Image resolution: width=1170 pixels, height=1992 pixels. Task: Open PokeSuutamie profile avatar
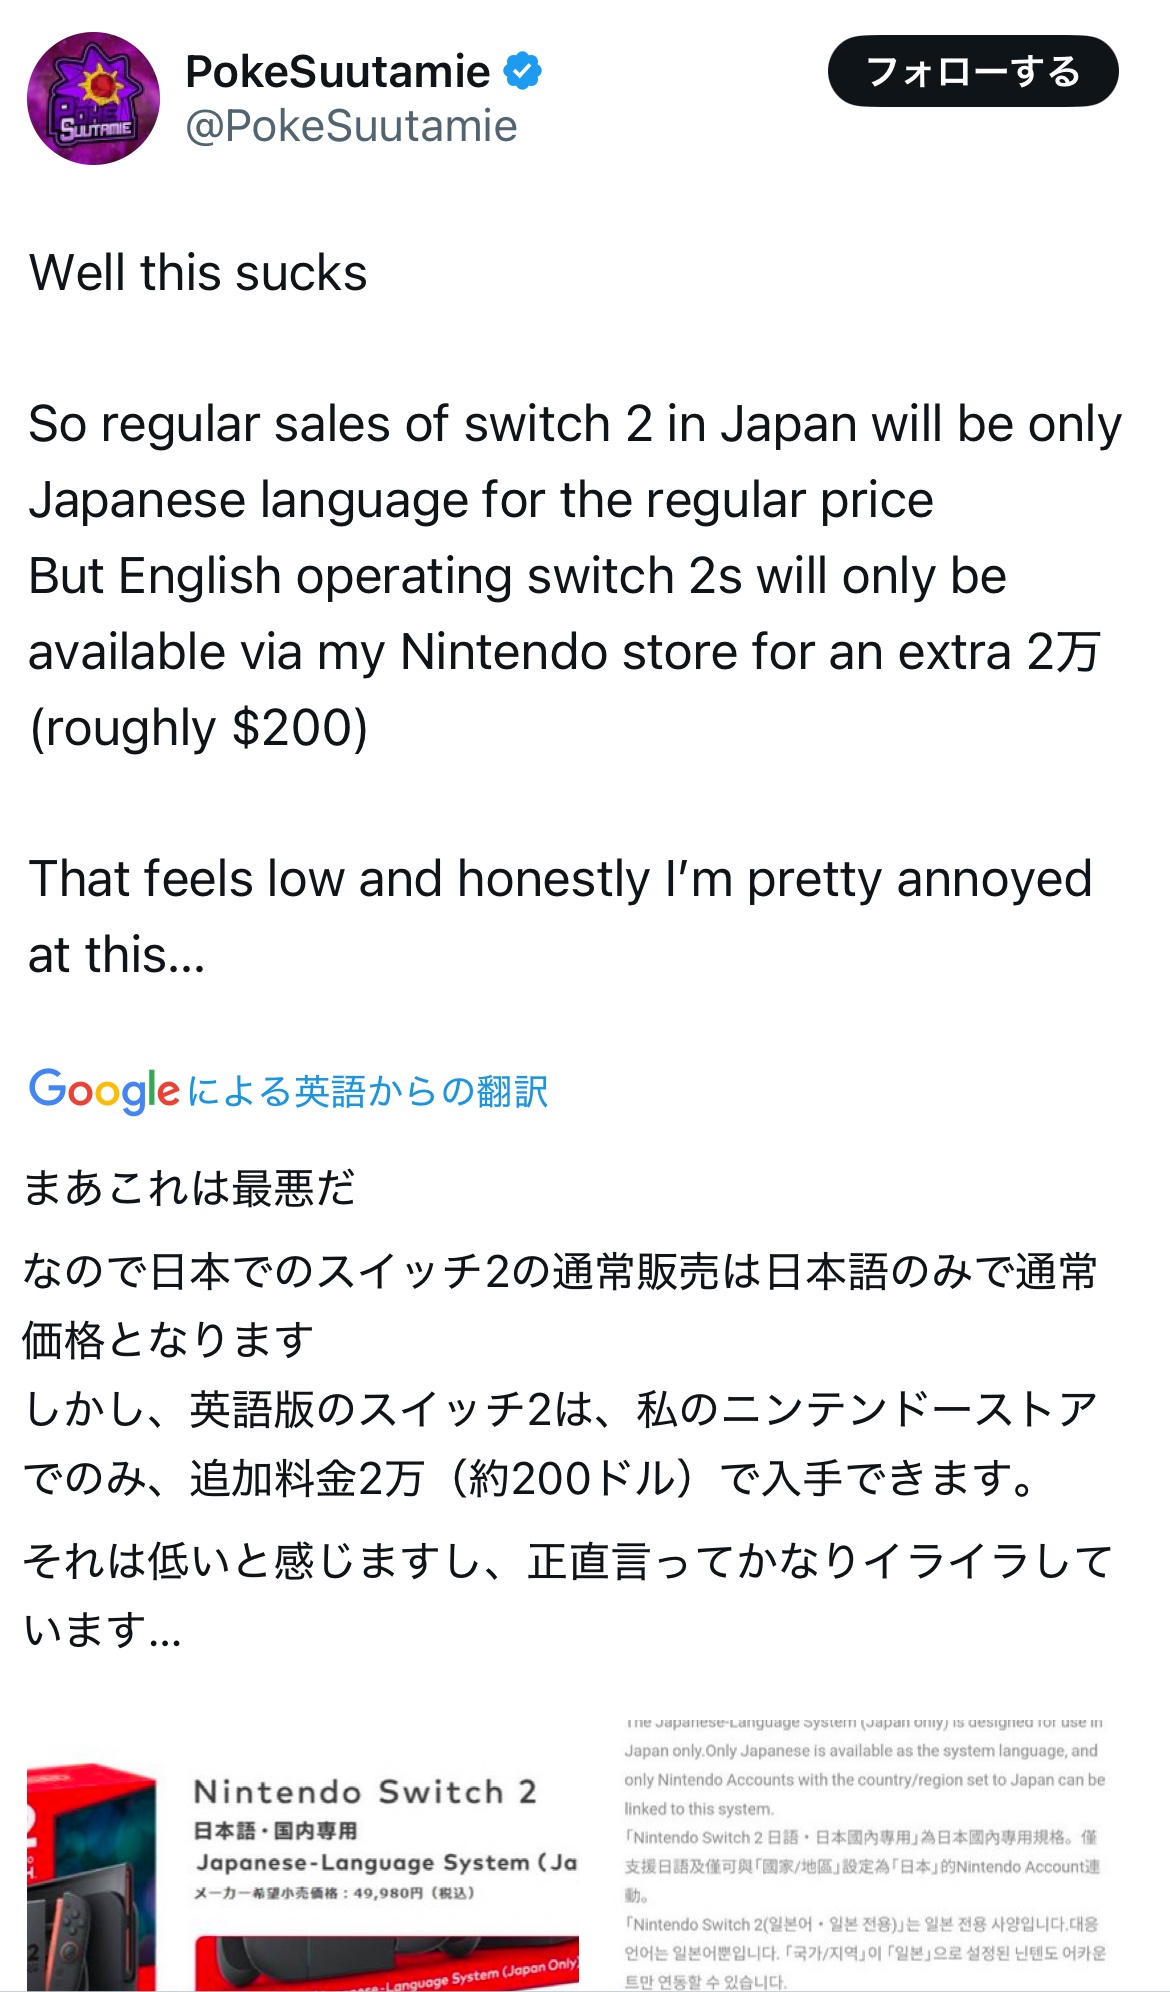(93, 98)
